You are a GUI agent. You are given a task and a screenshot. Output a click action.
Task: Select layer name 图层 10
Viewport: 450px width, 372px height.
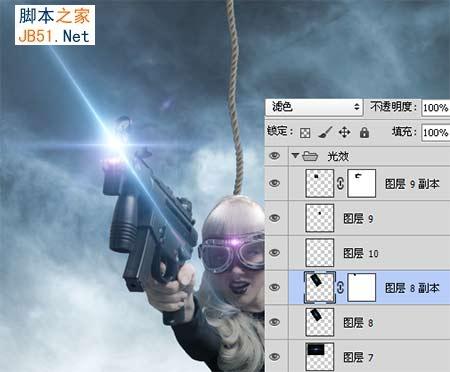click(361, 253)
